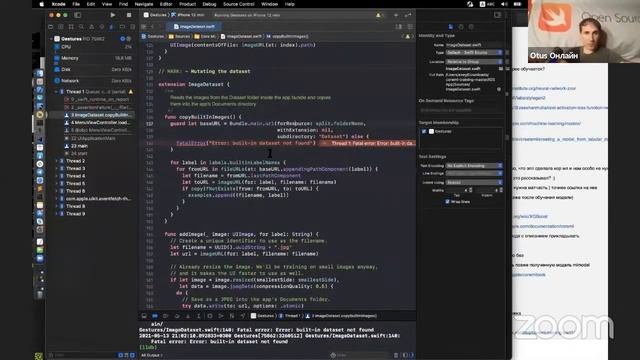Open the file Type dropdown in inspector

tap(474, 53)
